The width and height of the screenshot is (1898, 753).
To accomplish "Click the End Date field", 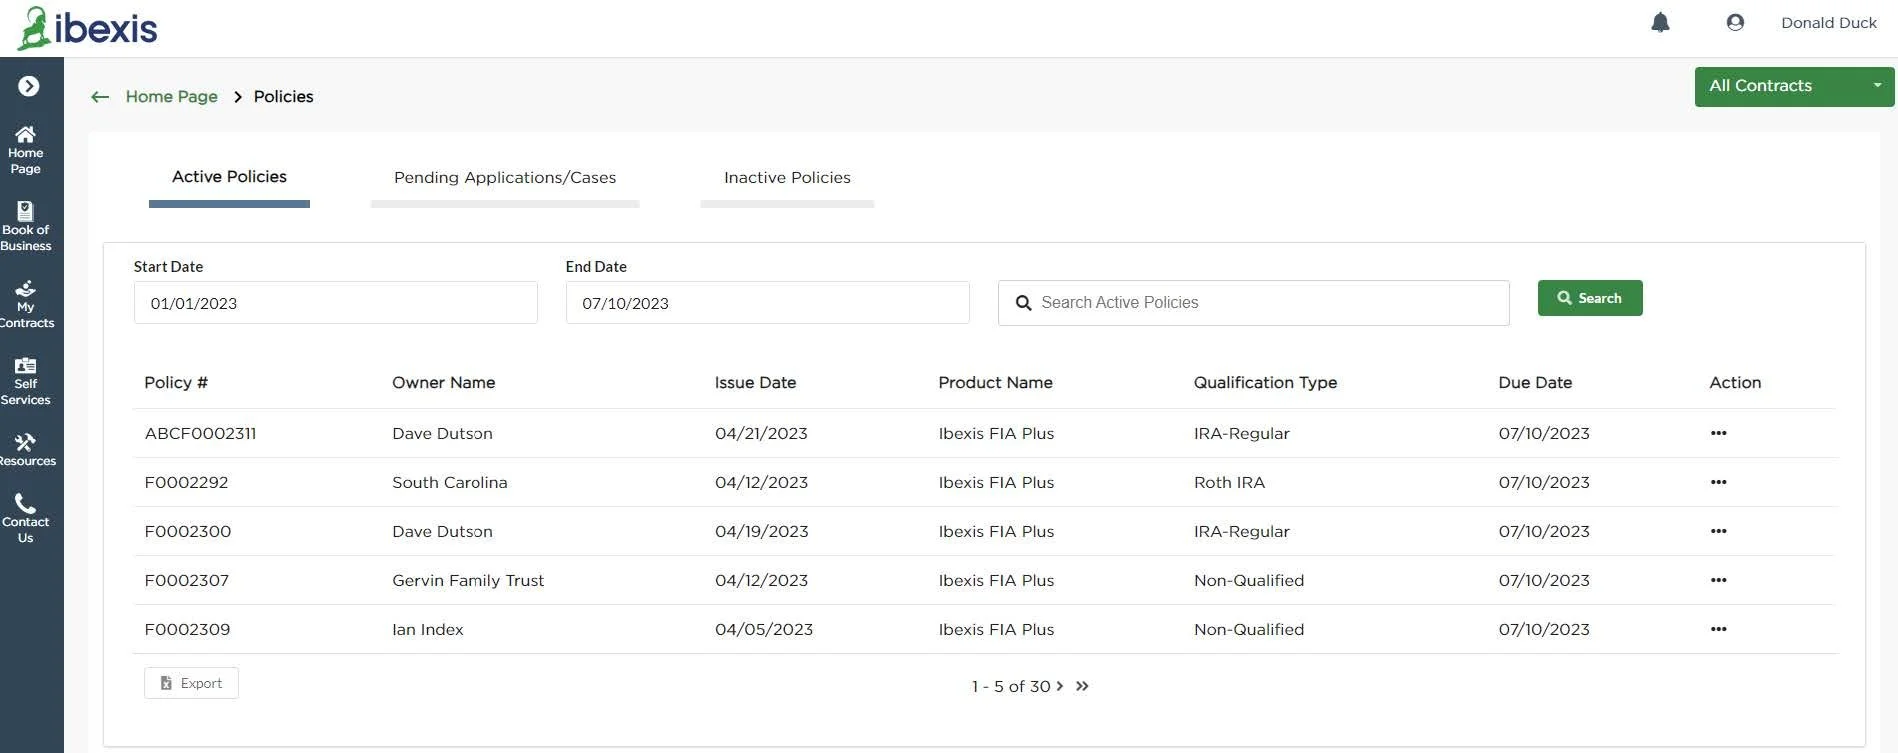I will tap(767, 303).
